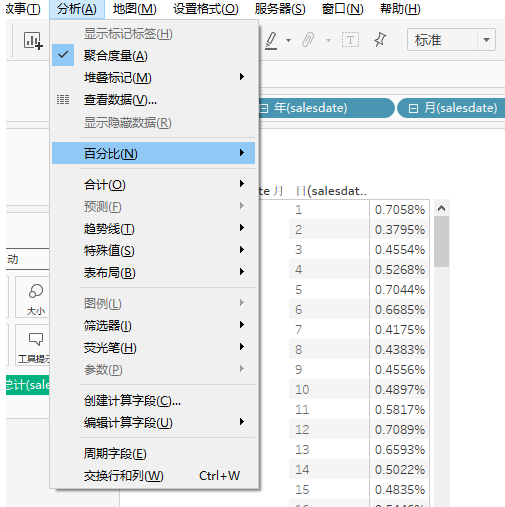The width and height of the screenshot is (505, 507).
Task: Open the 服务器(S) menu
Action: pyautogui.click(x=280, y=9)
